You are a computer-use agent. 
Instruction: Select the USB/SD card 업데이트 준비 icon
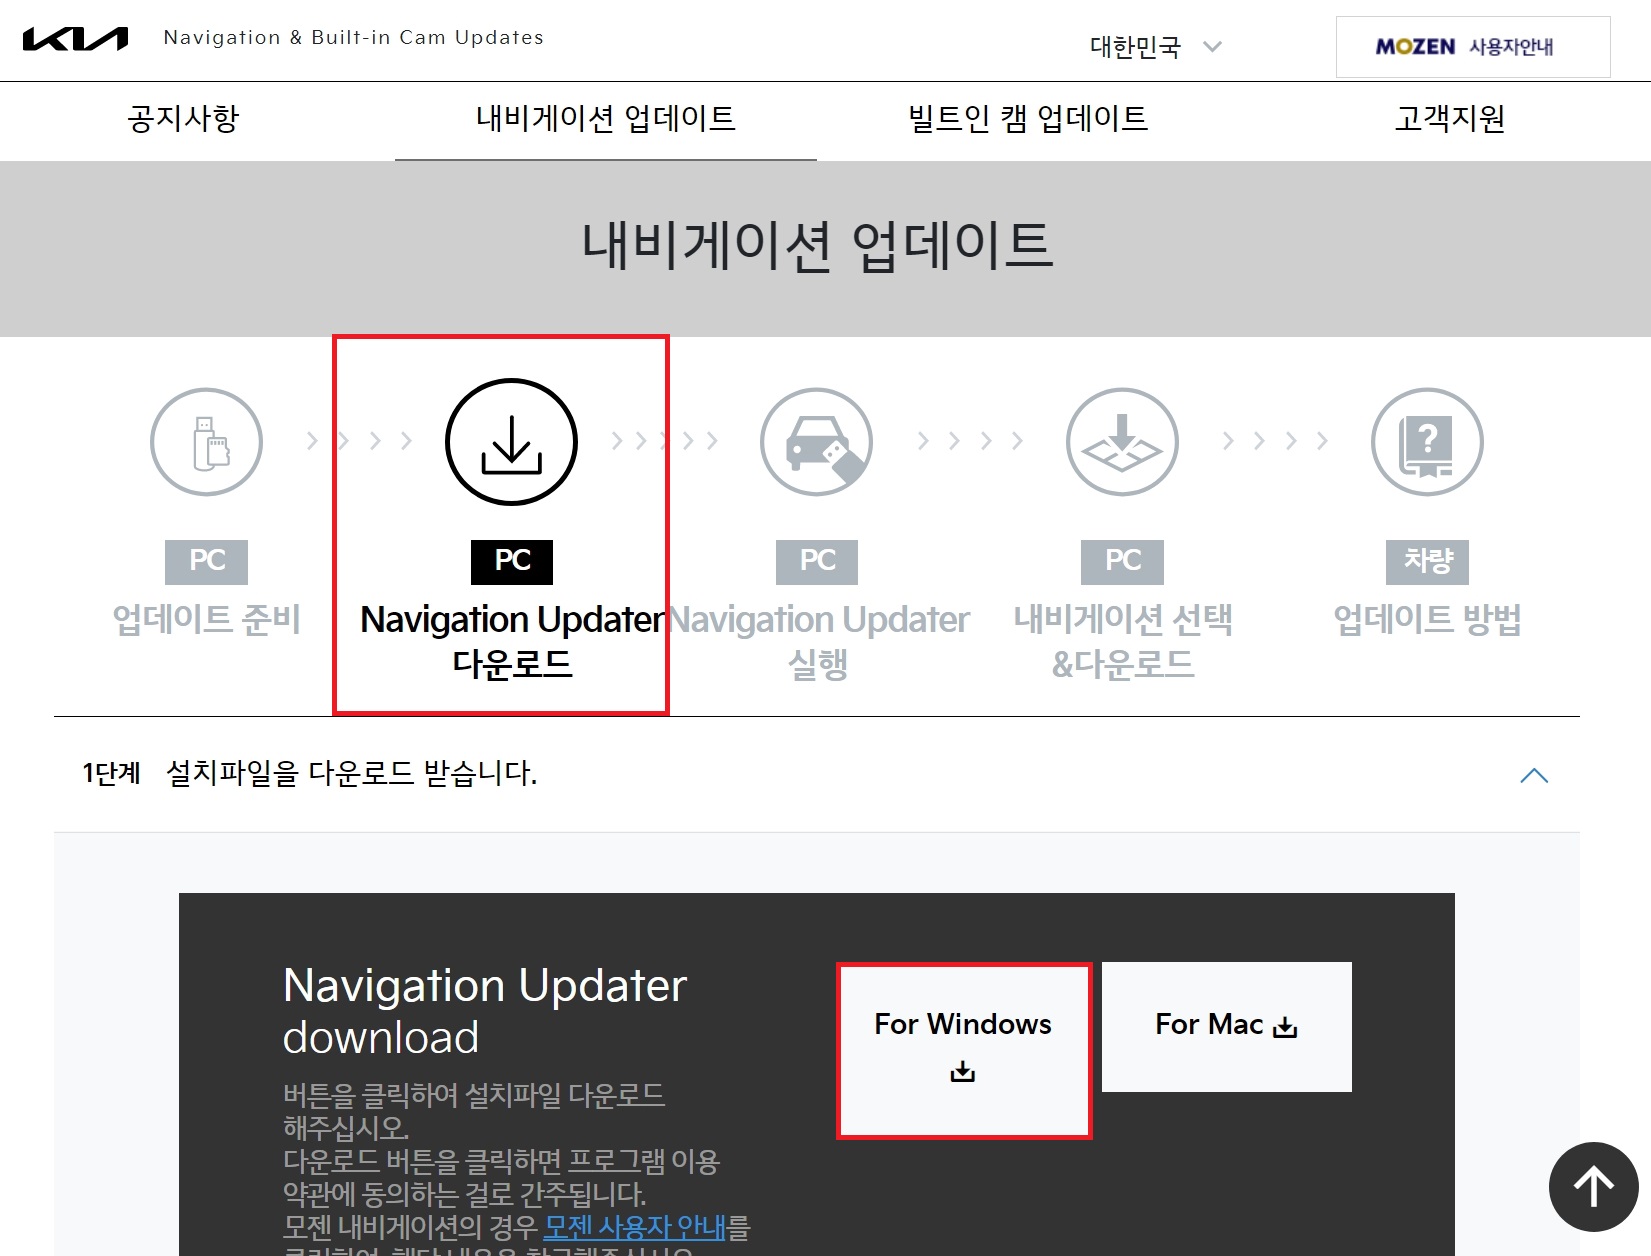(x=206, y=442)
